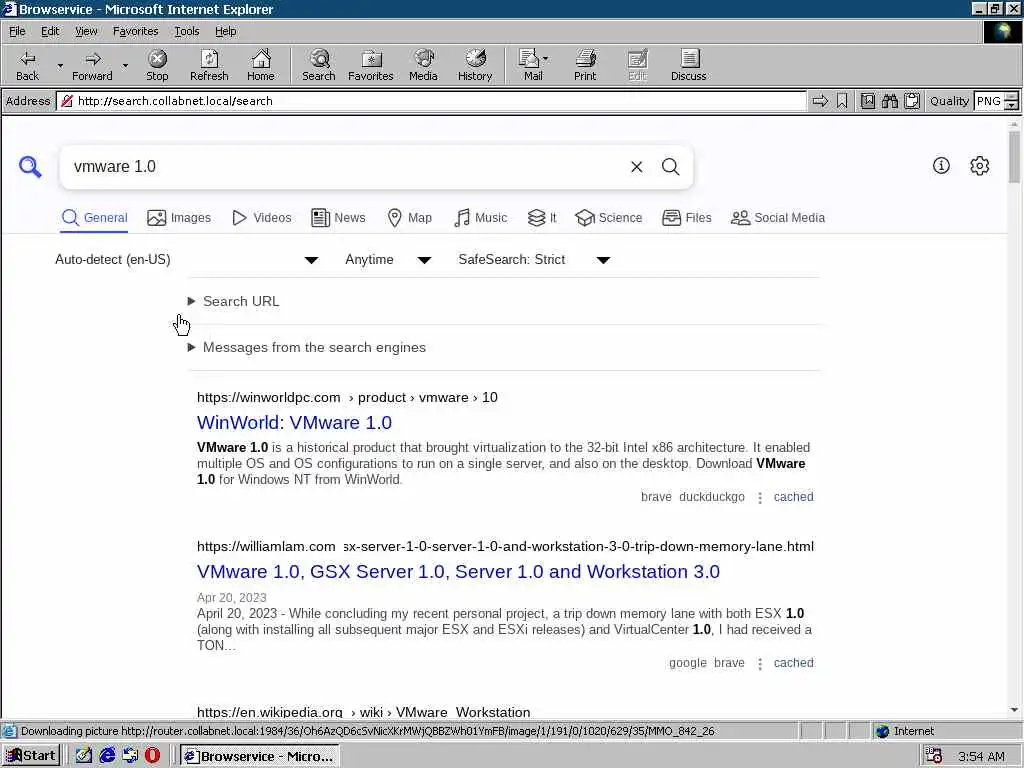The width and height of the screenshot is (1024, 768).
Task: Open the preferences gear icon
Action: [x=980, y=166]
